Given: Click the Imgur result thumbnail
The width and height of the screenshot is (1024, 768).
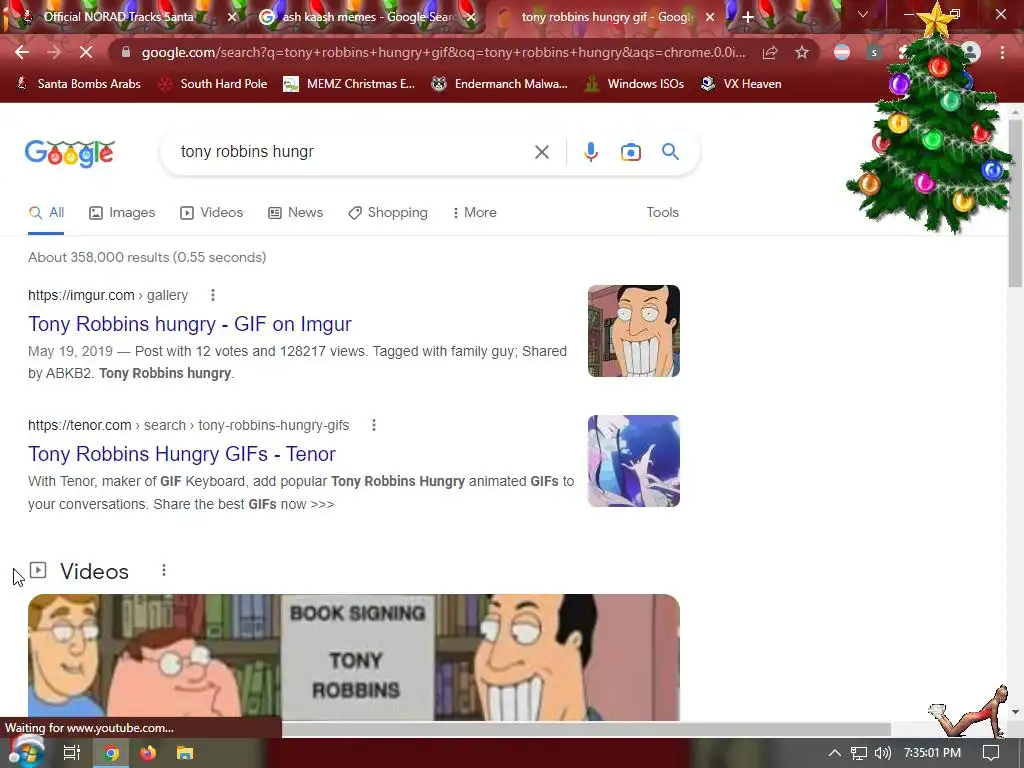Looking at the screenshot, I should point(633,331).
